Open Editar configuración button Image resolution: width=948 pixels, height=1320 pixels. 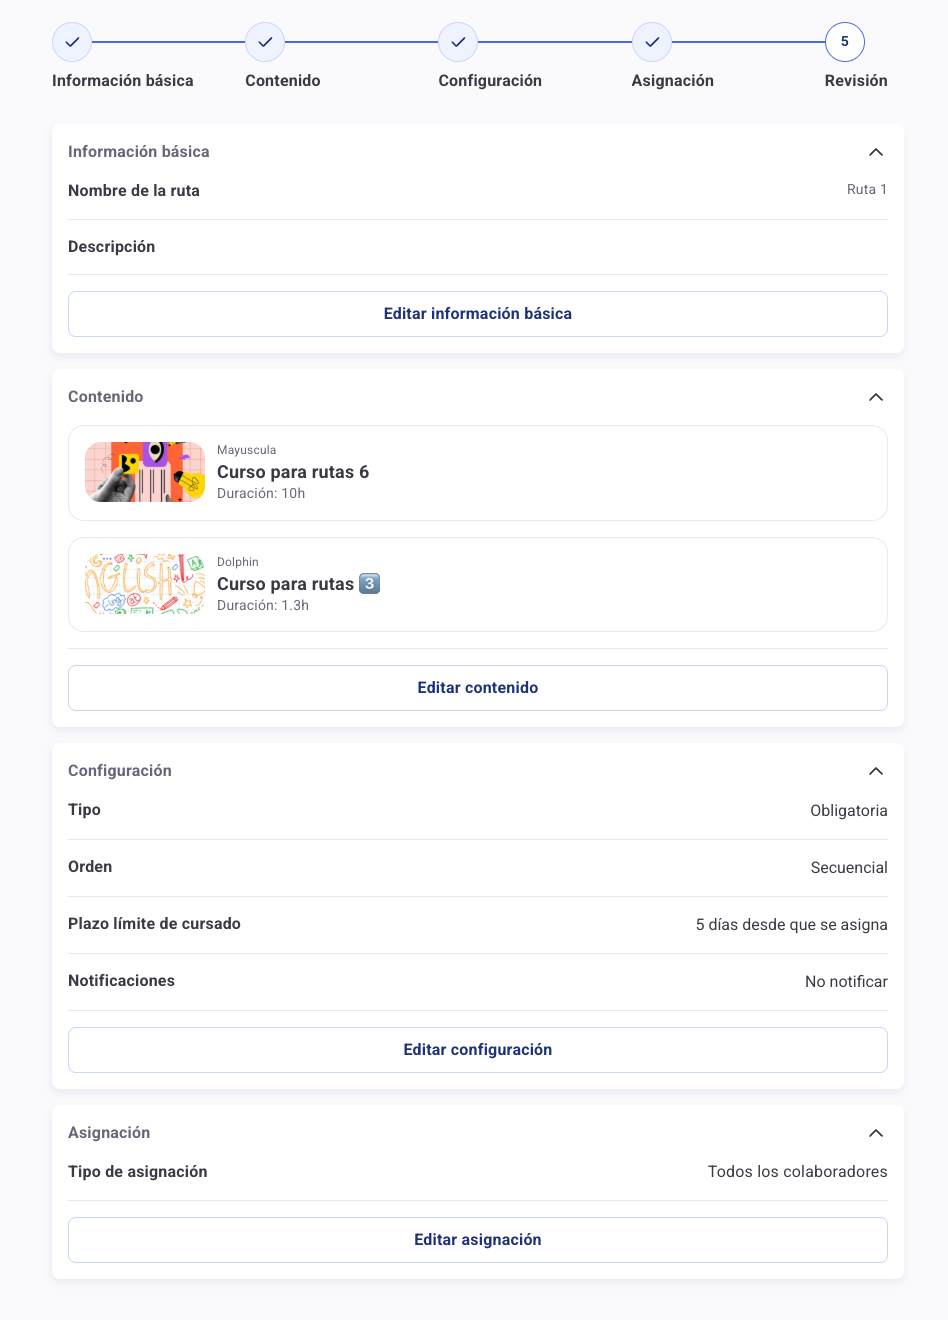pos(478,1050)
